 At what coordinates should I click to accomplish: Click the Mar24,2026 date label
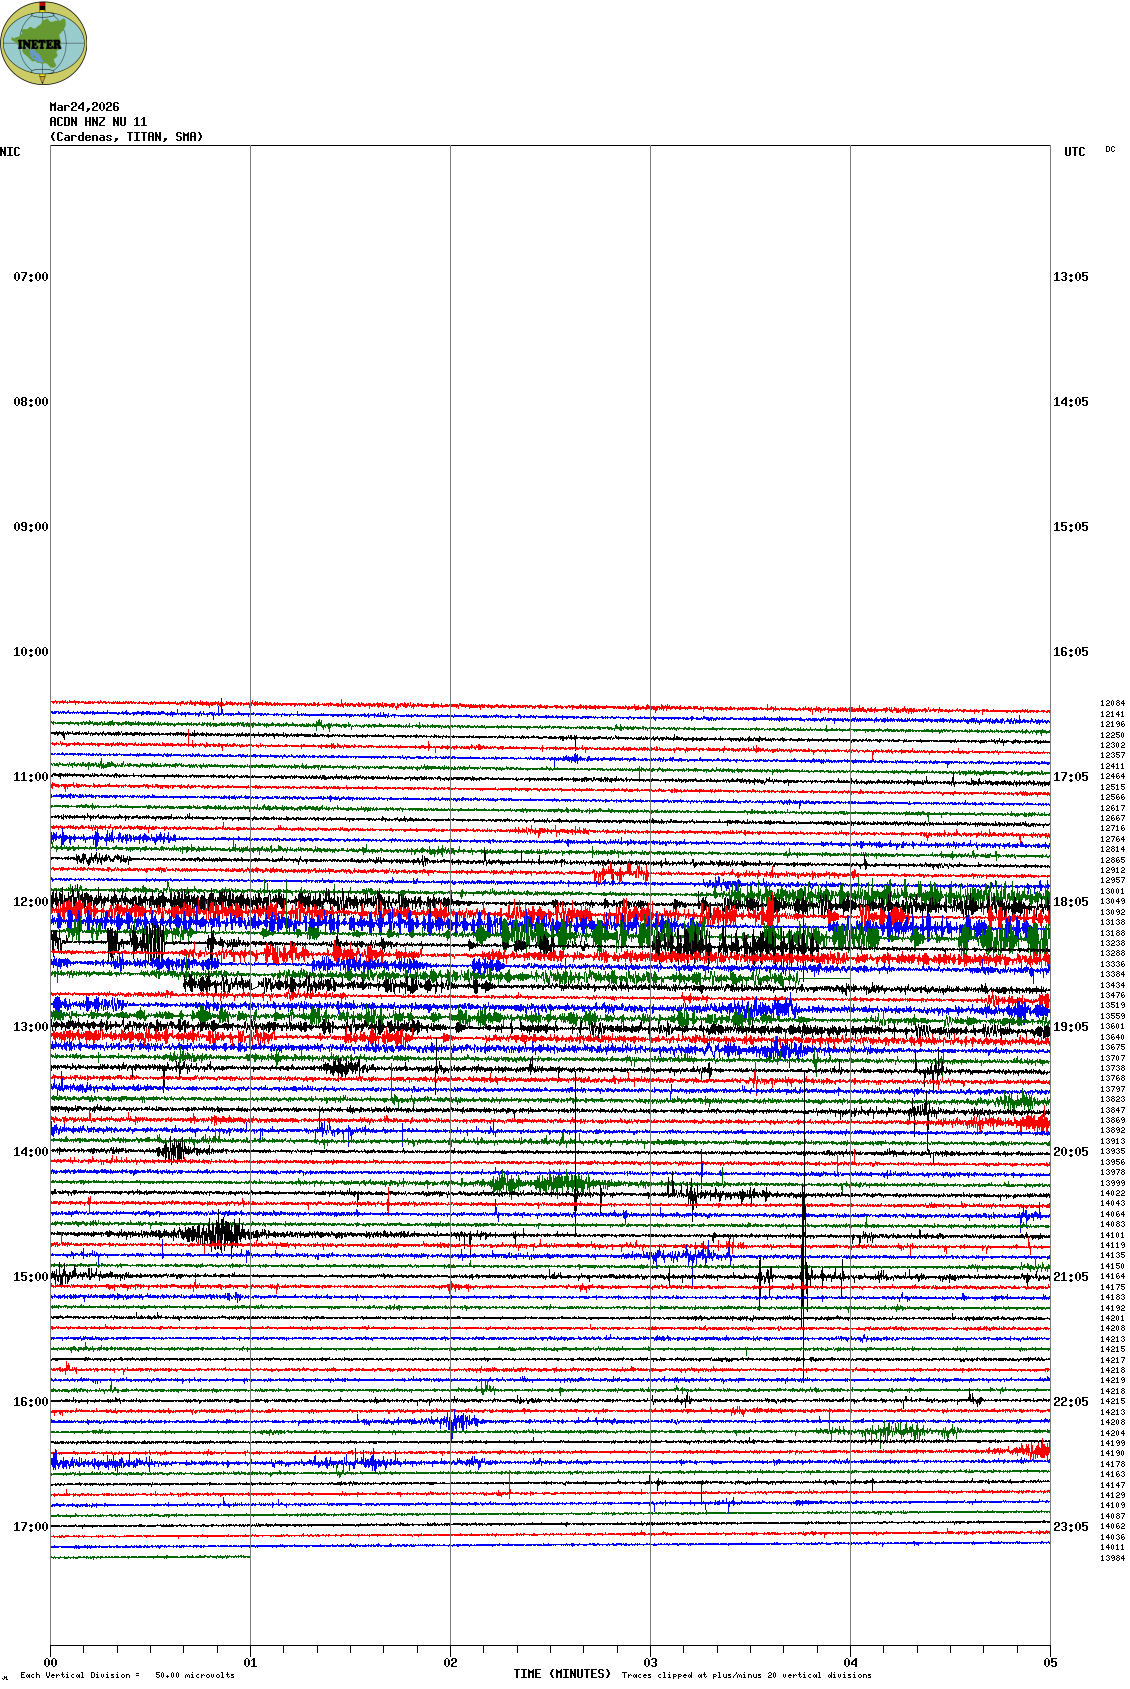(x=84, y=107)
